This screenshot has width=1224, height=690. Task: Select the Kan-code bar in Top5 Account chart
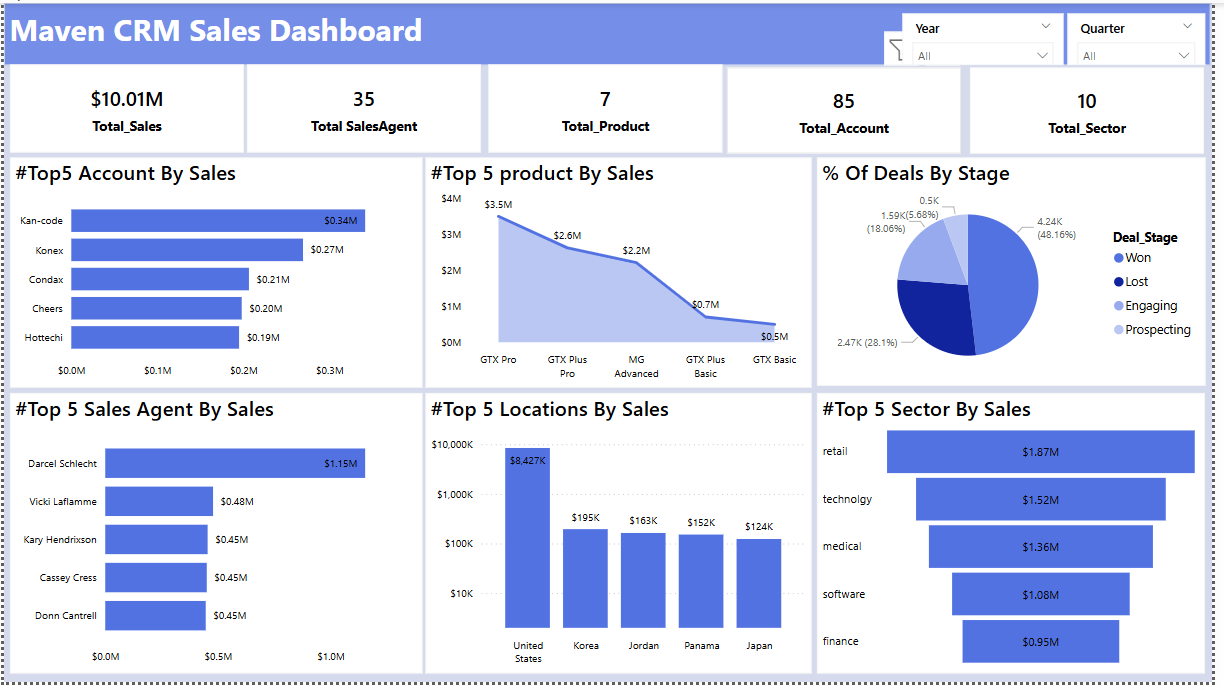[217, 221]
